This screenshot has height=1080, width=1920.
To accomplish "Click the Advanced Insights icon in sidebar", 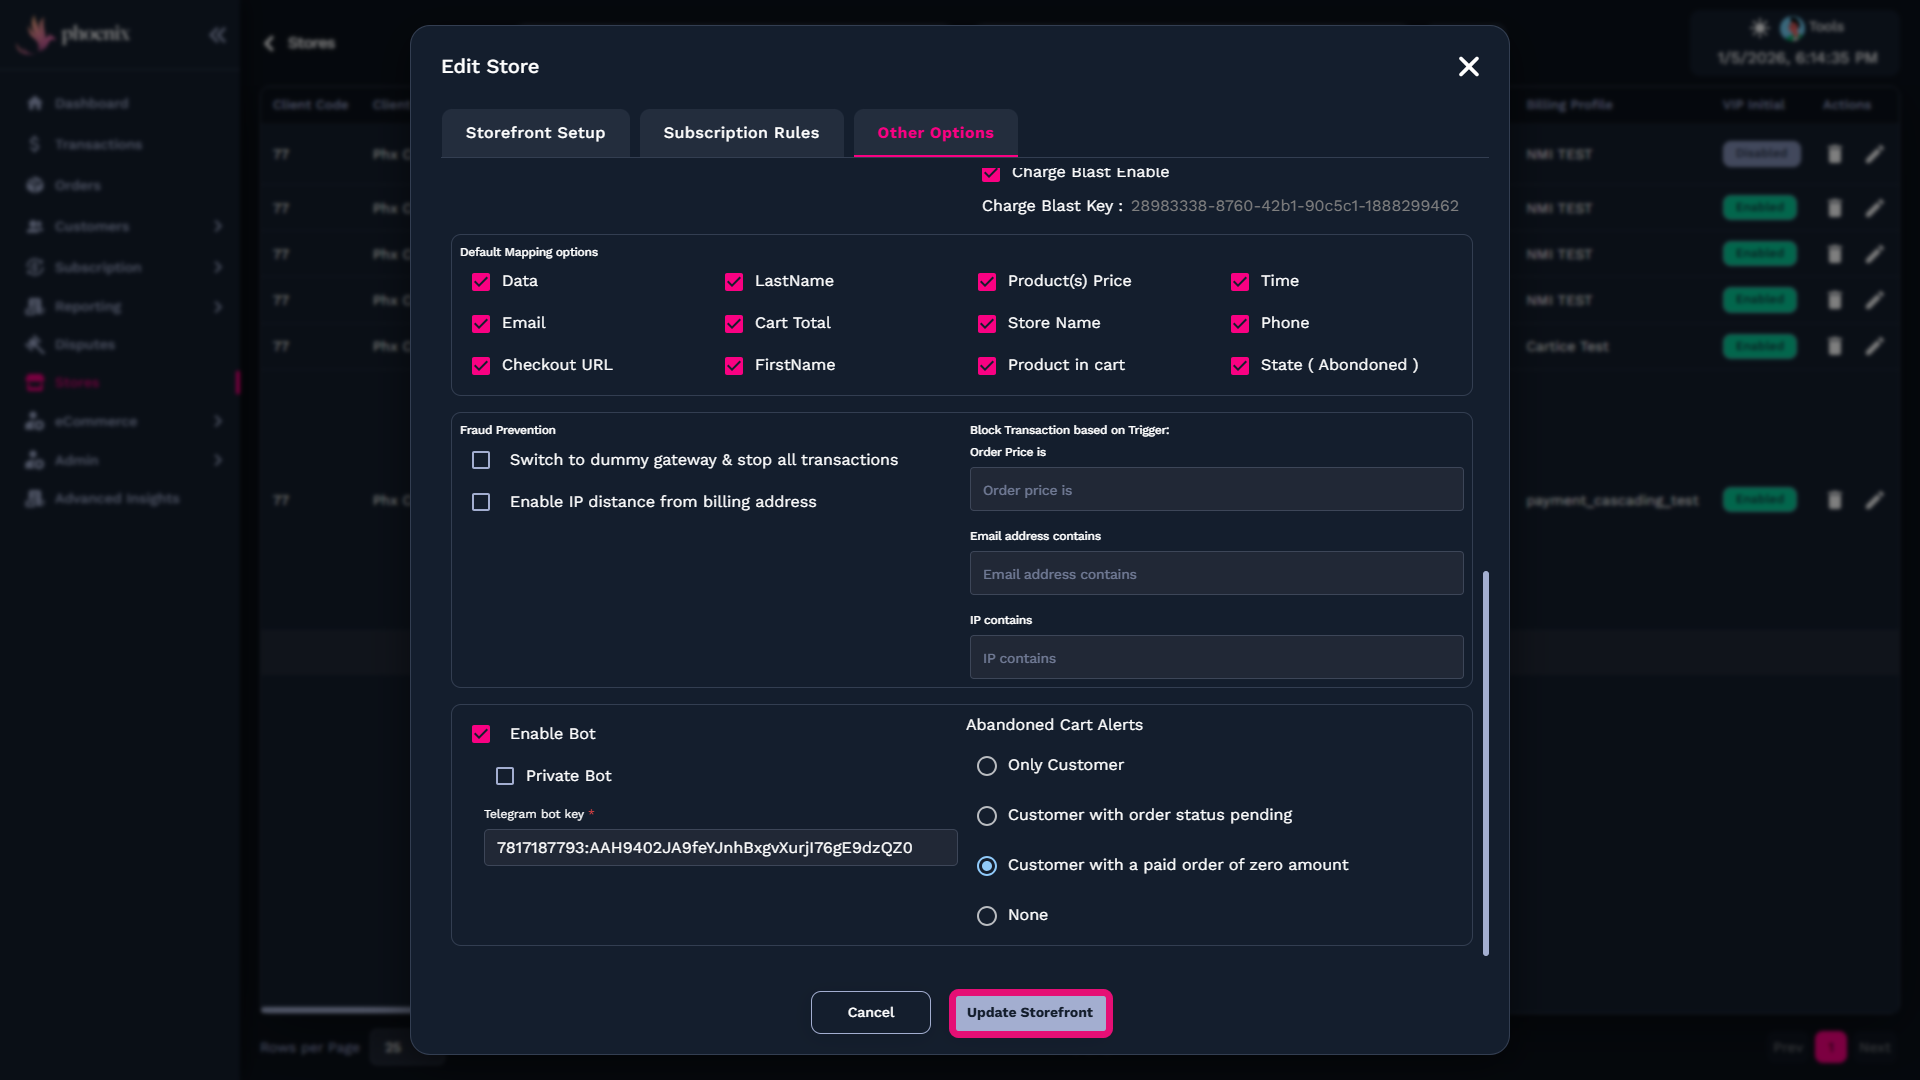I will pyautogui.click(x=35, y=498).
